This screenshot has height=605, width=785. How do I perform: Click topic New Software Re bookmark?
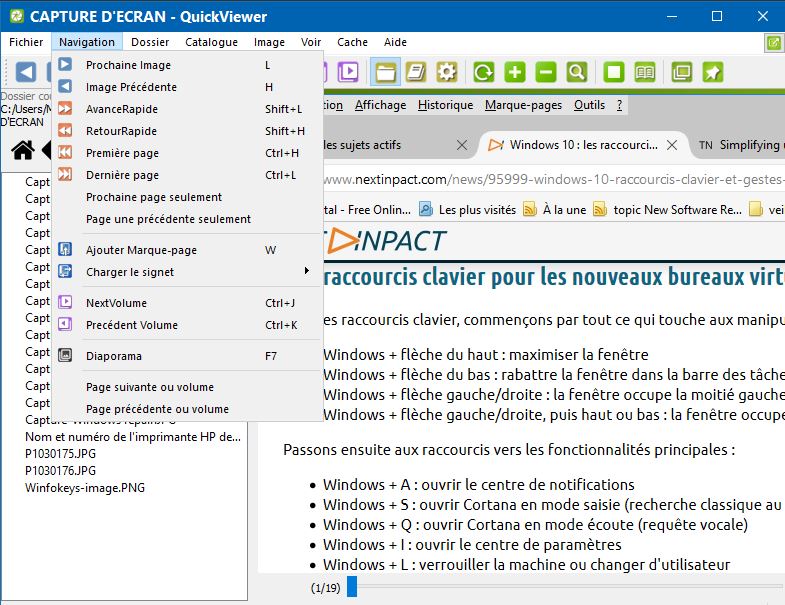pyautogui.click(x=667, y=210)
